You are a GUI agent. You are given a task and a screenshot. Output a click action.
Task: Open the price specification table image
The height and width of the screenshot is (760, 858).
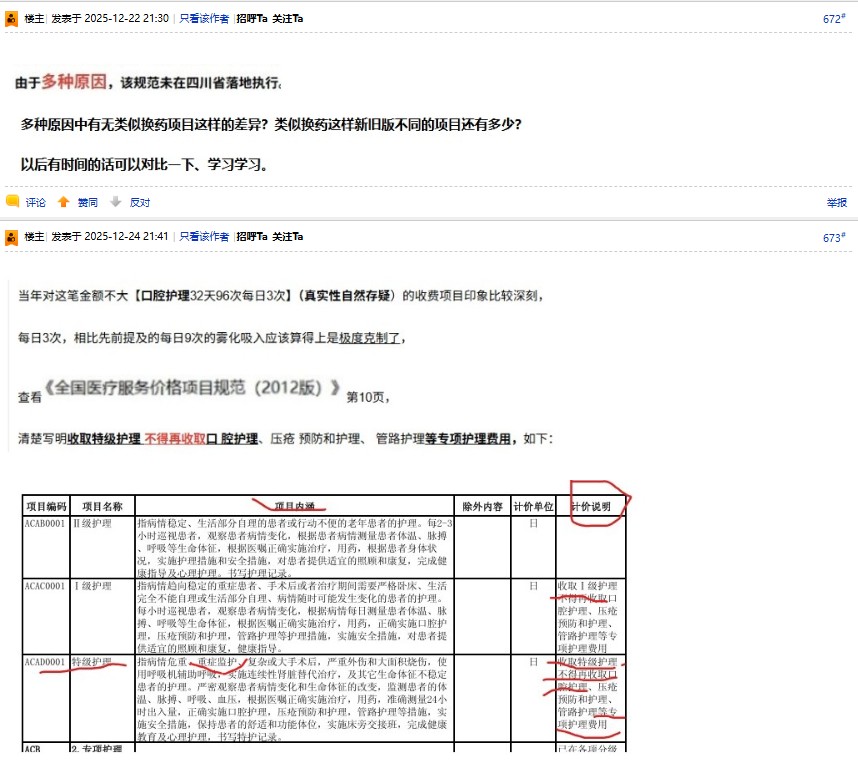[325, 620]
